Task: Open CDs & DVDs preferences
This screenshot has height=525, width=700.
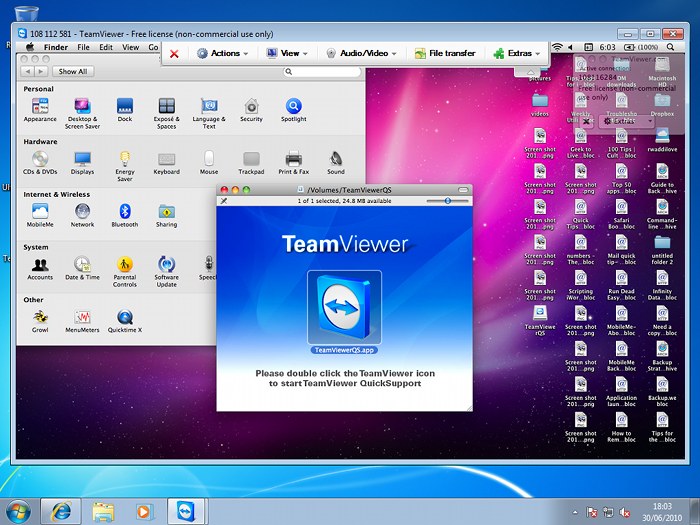Action: 40,162
